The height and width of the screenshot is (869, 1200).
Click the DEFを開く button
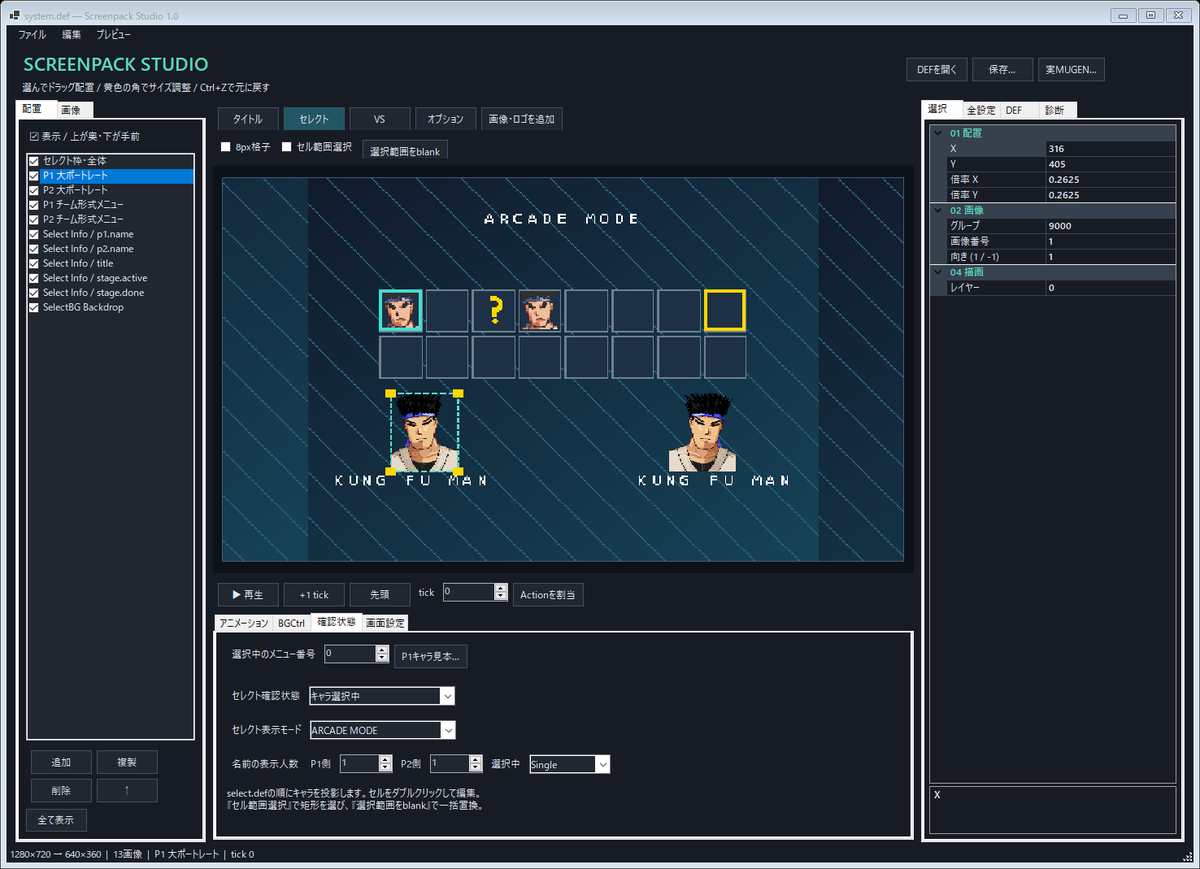click(937, 70)
